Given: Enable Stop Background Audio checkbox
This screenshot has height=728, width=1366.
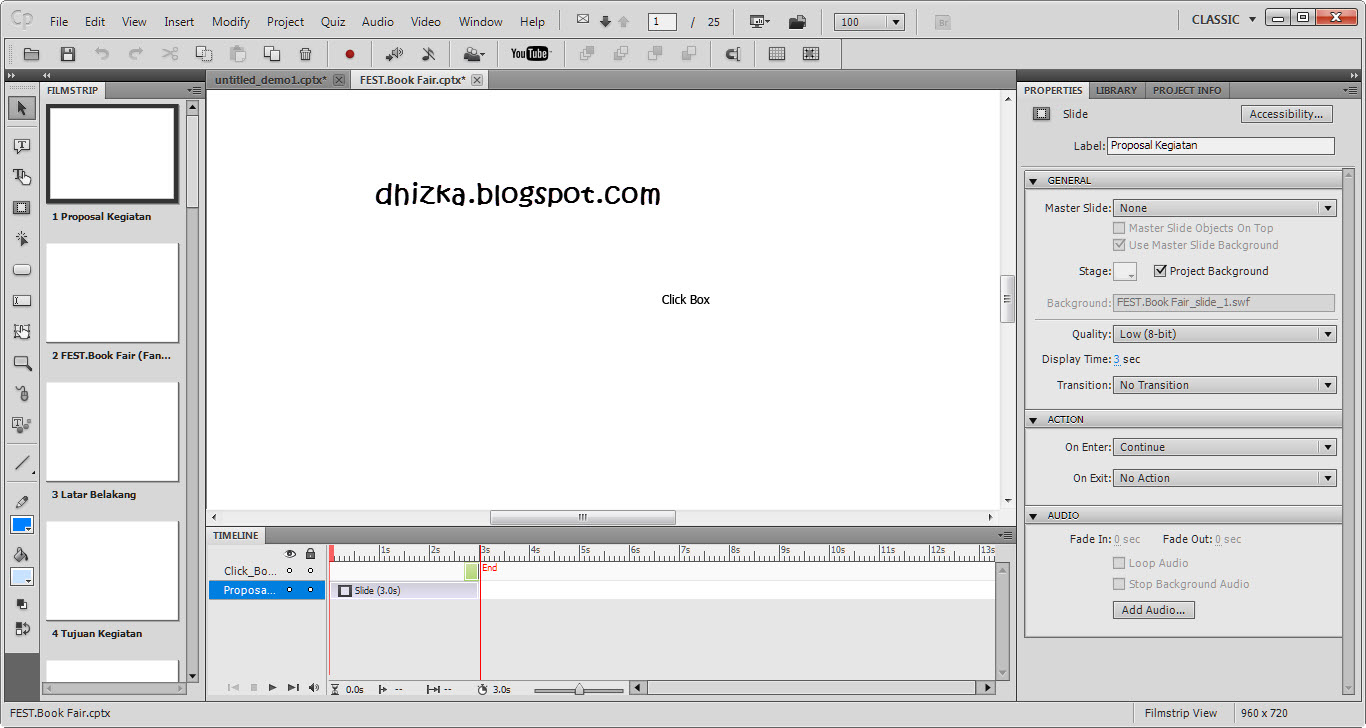Looking at the screenshot, I should [1119, 584].
